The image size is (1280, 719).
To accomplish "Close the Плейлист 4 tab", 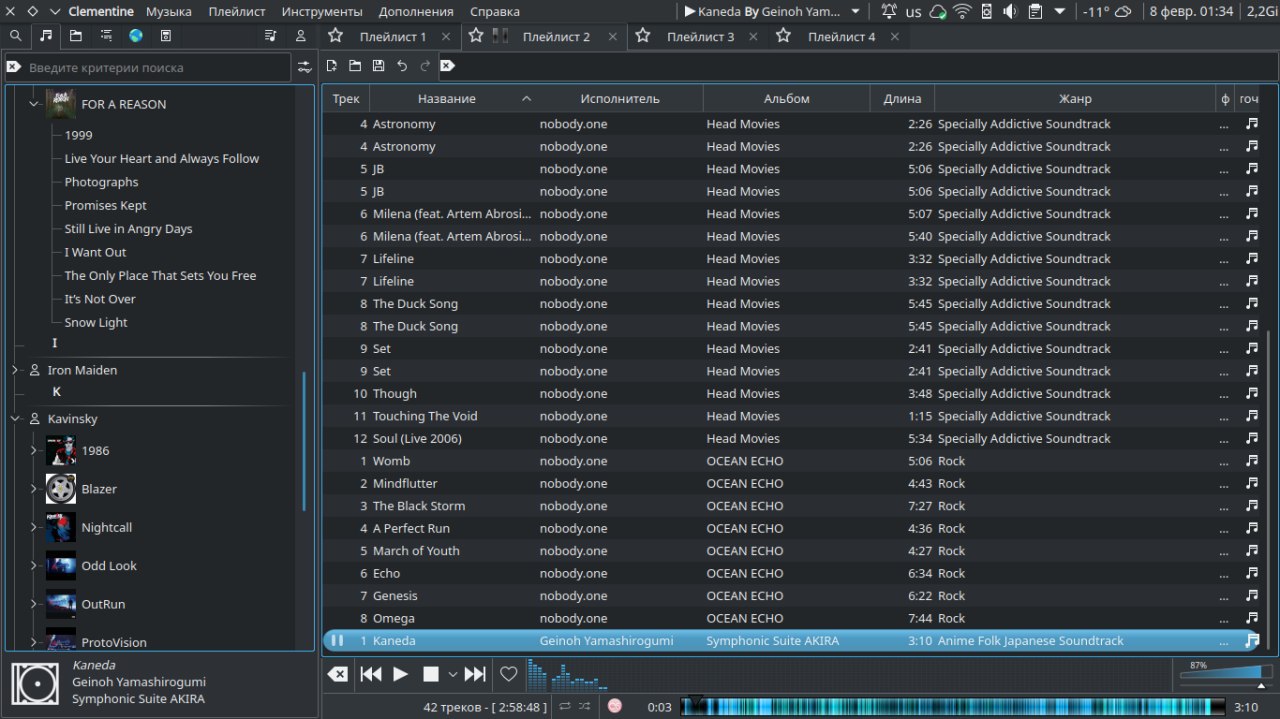I will pos(894,37).
